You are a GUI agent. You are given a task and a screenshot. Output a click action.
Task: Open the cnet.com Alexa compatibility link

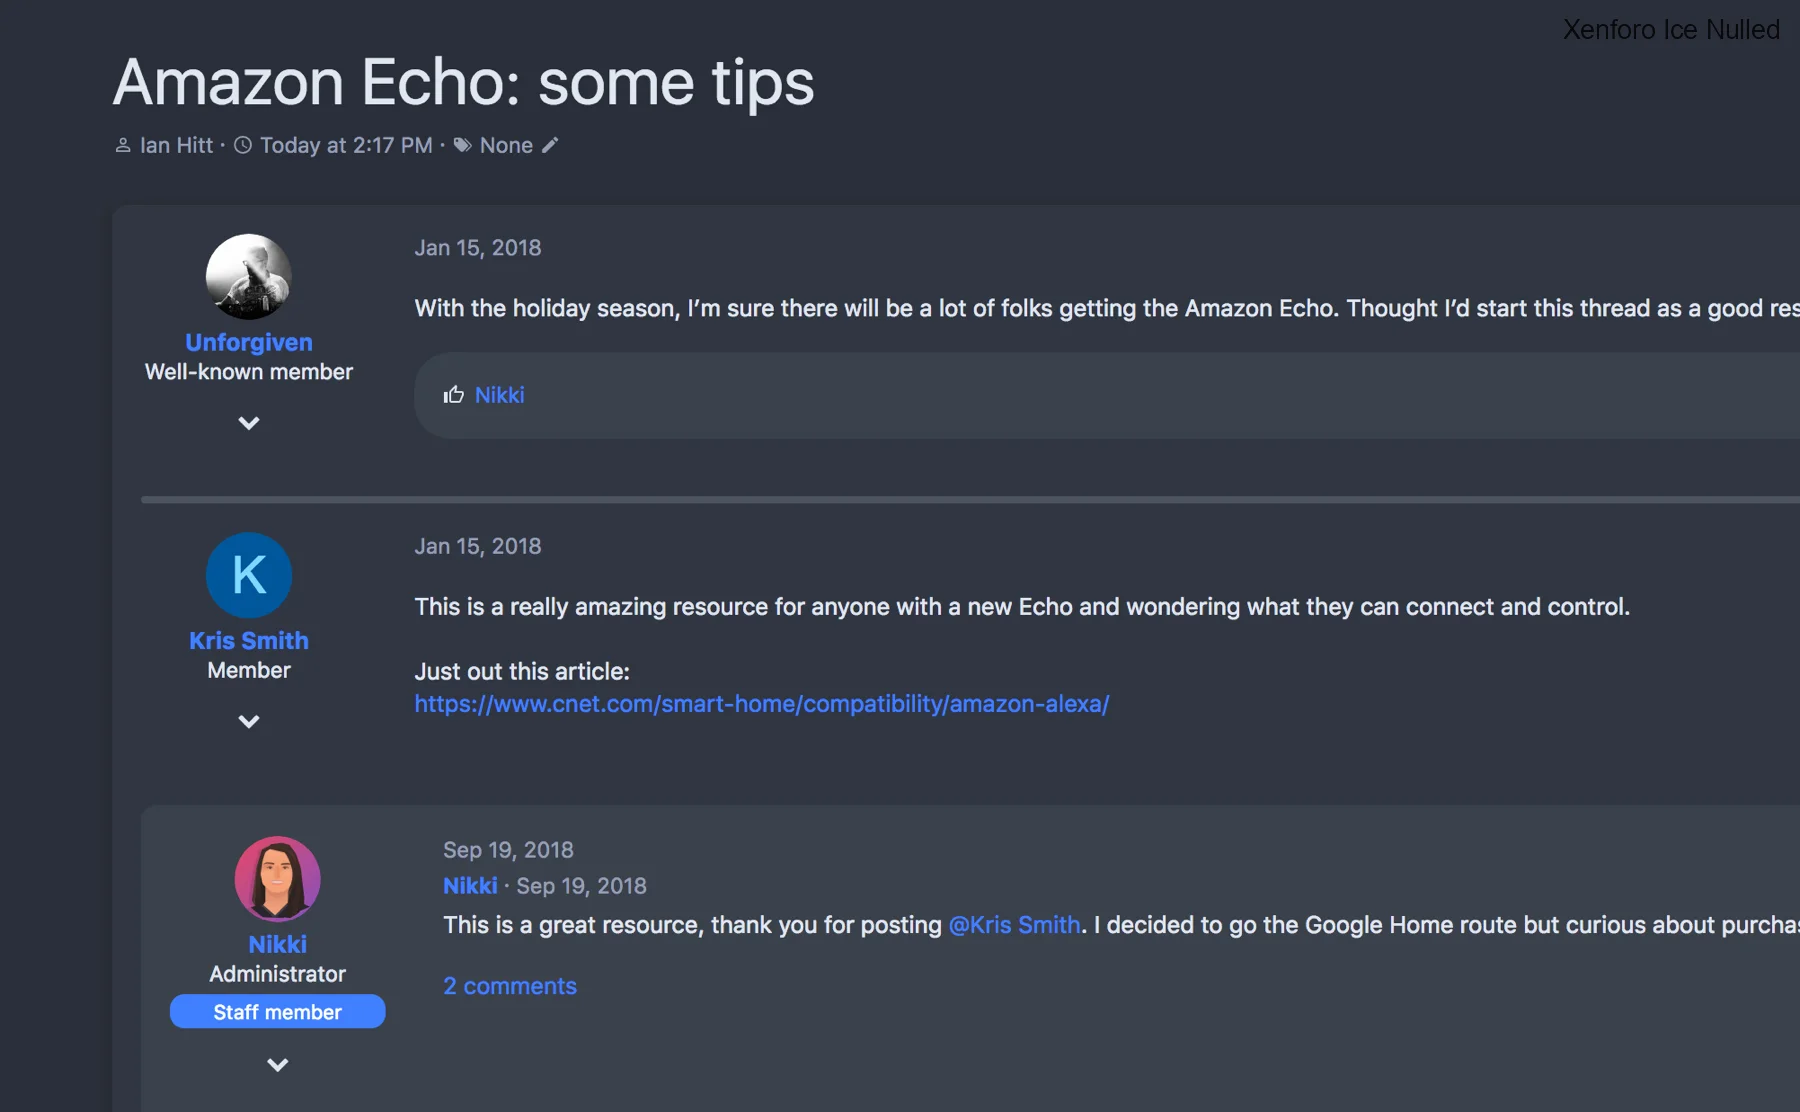[x=762, y=704]
